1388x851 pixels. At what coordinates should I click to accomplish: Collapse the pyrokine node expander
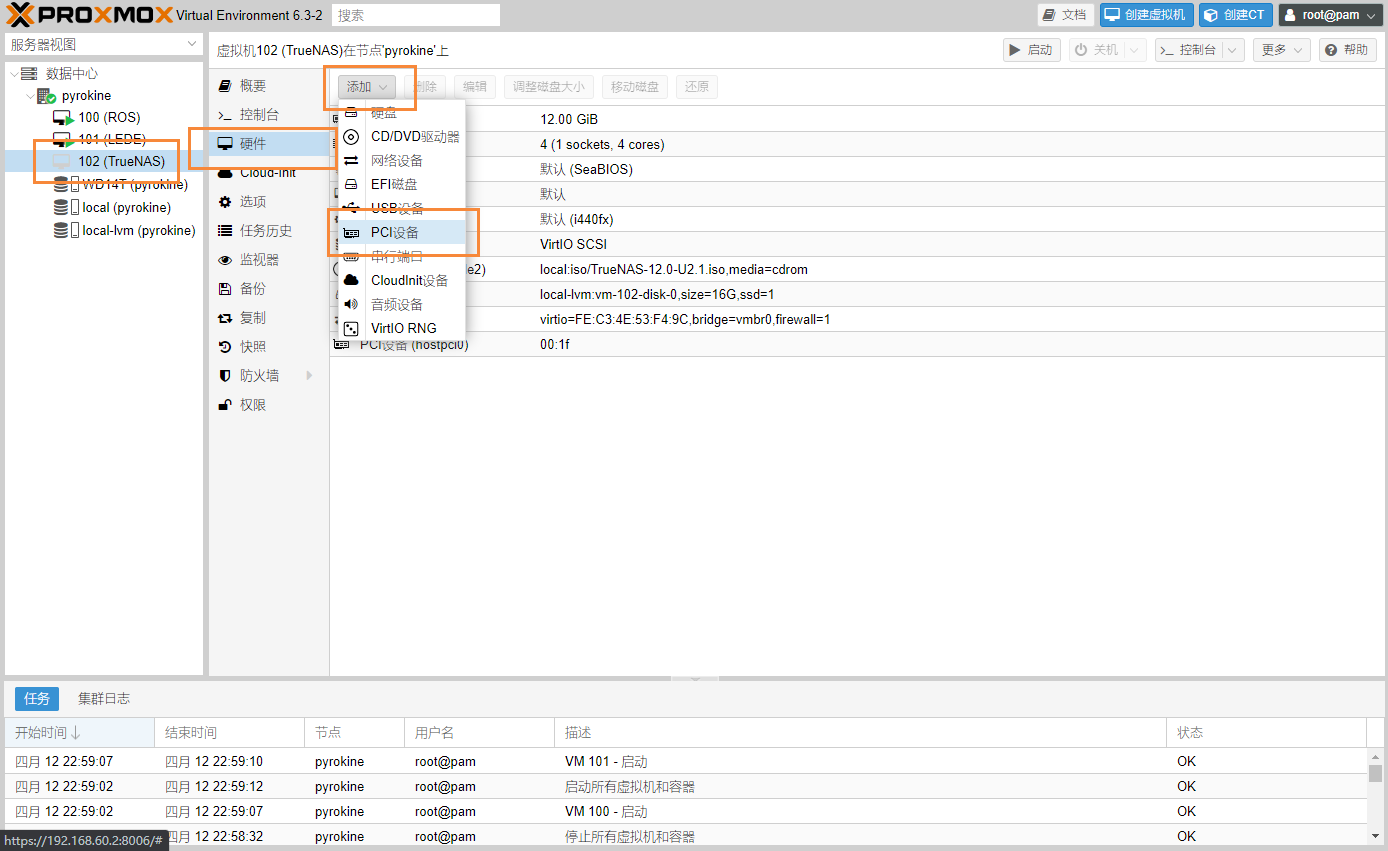click(30, 97)
